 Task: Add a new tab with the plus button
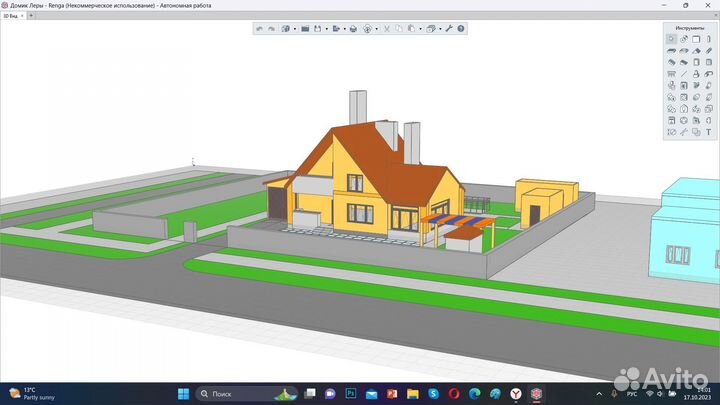click(x=31, y=17)
